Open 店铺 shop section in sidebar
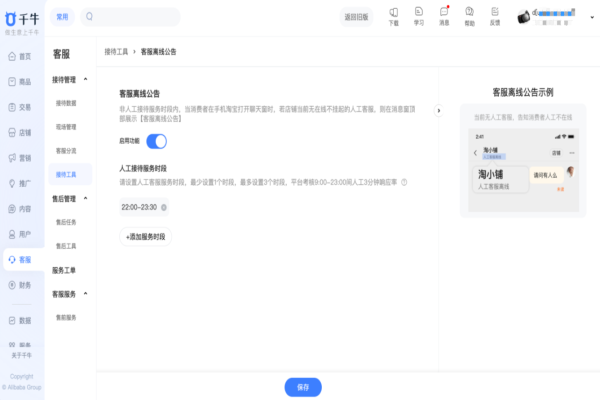The width and height of the screenshot is (600, 400). click(x=22, y=132)
